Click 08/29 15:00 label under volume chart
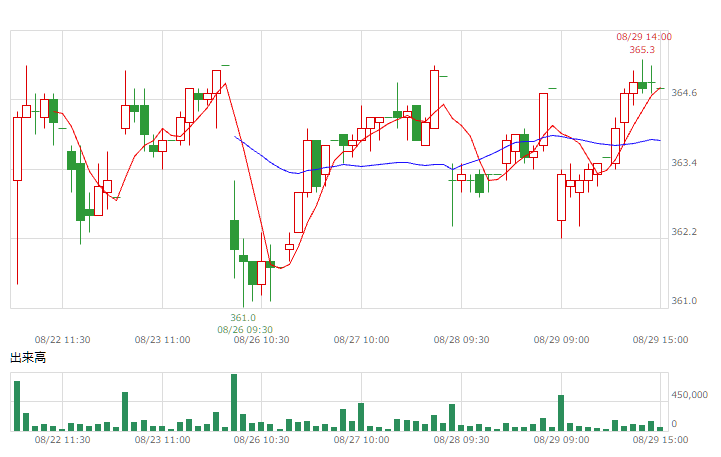Image resolution: width=721 pixels, height=457 pixels. tap(660, 440)
